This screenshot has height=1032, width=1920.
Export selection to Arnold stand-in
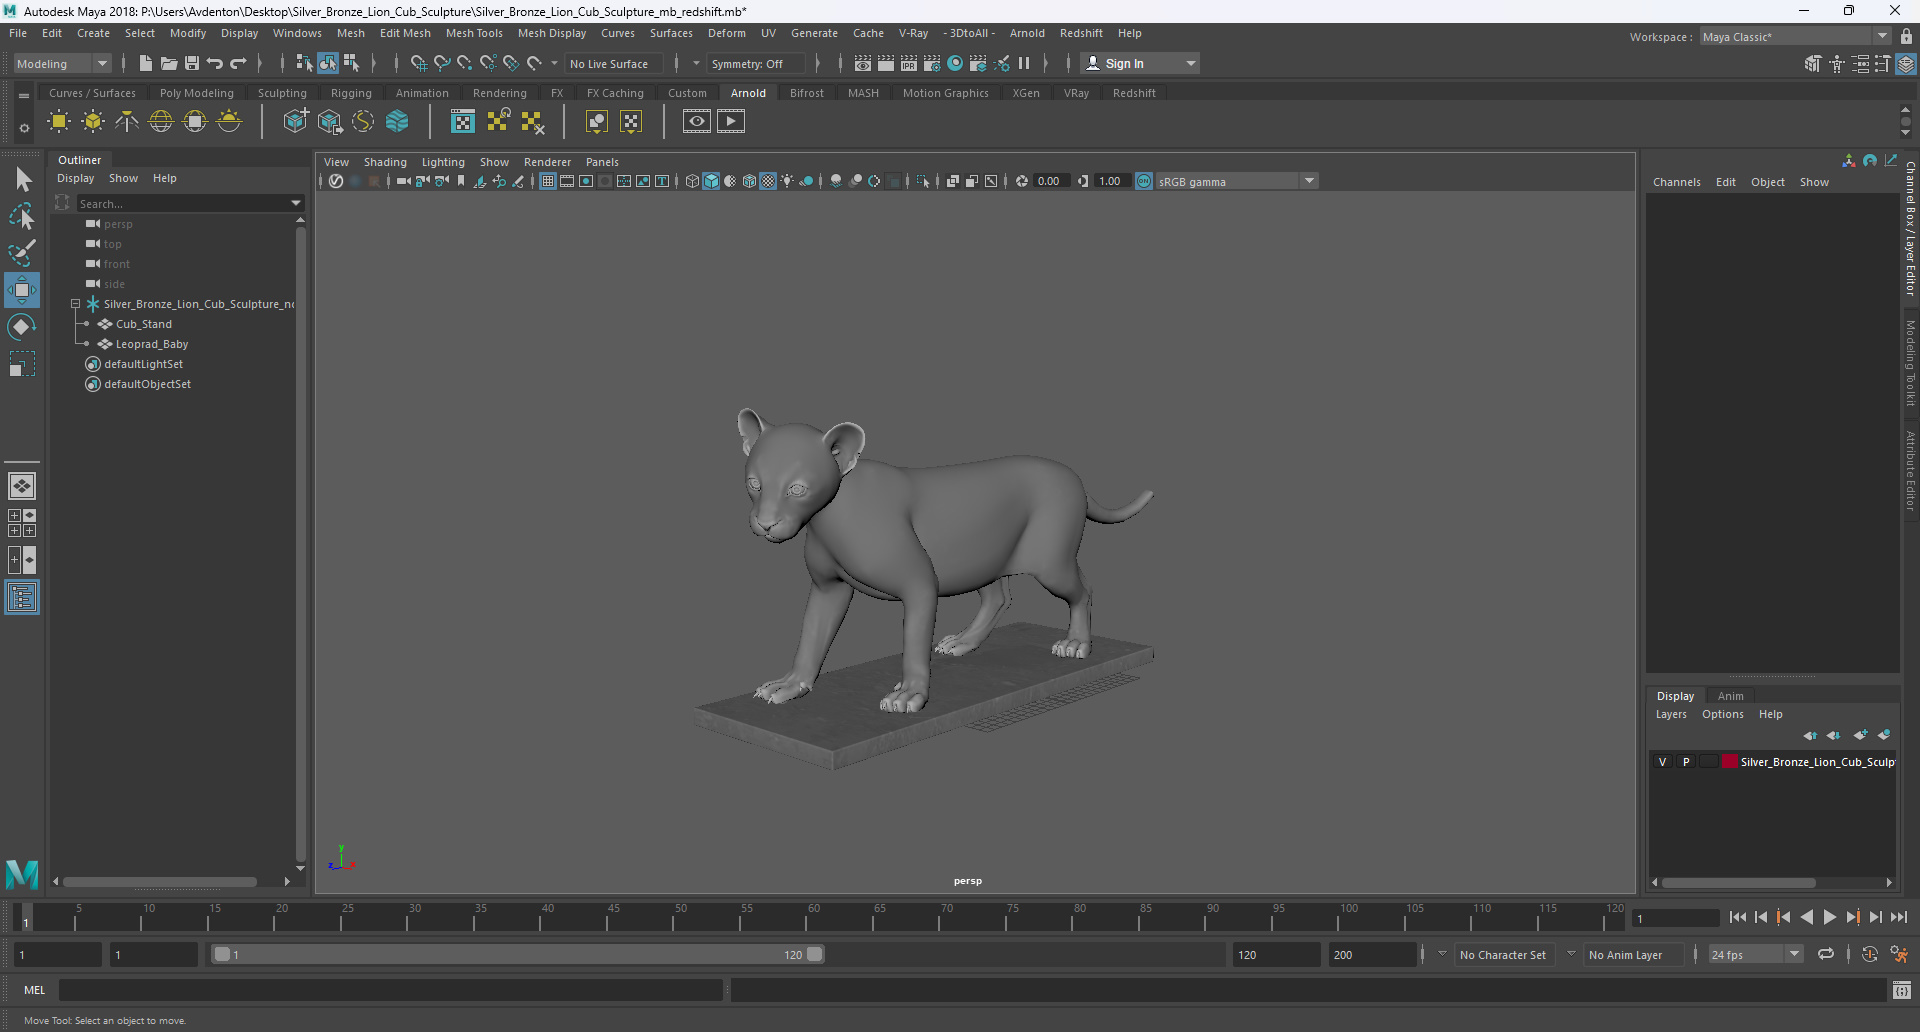point(329,122)
